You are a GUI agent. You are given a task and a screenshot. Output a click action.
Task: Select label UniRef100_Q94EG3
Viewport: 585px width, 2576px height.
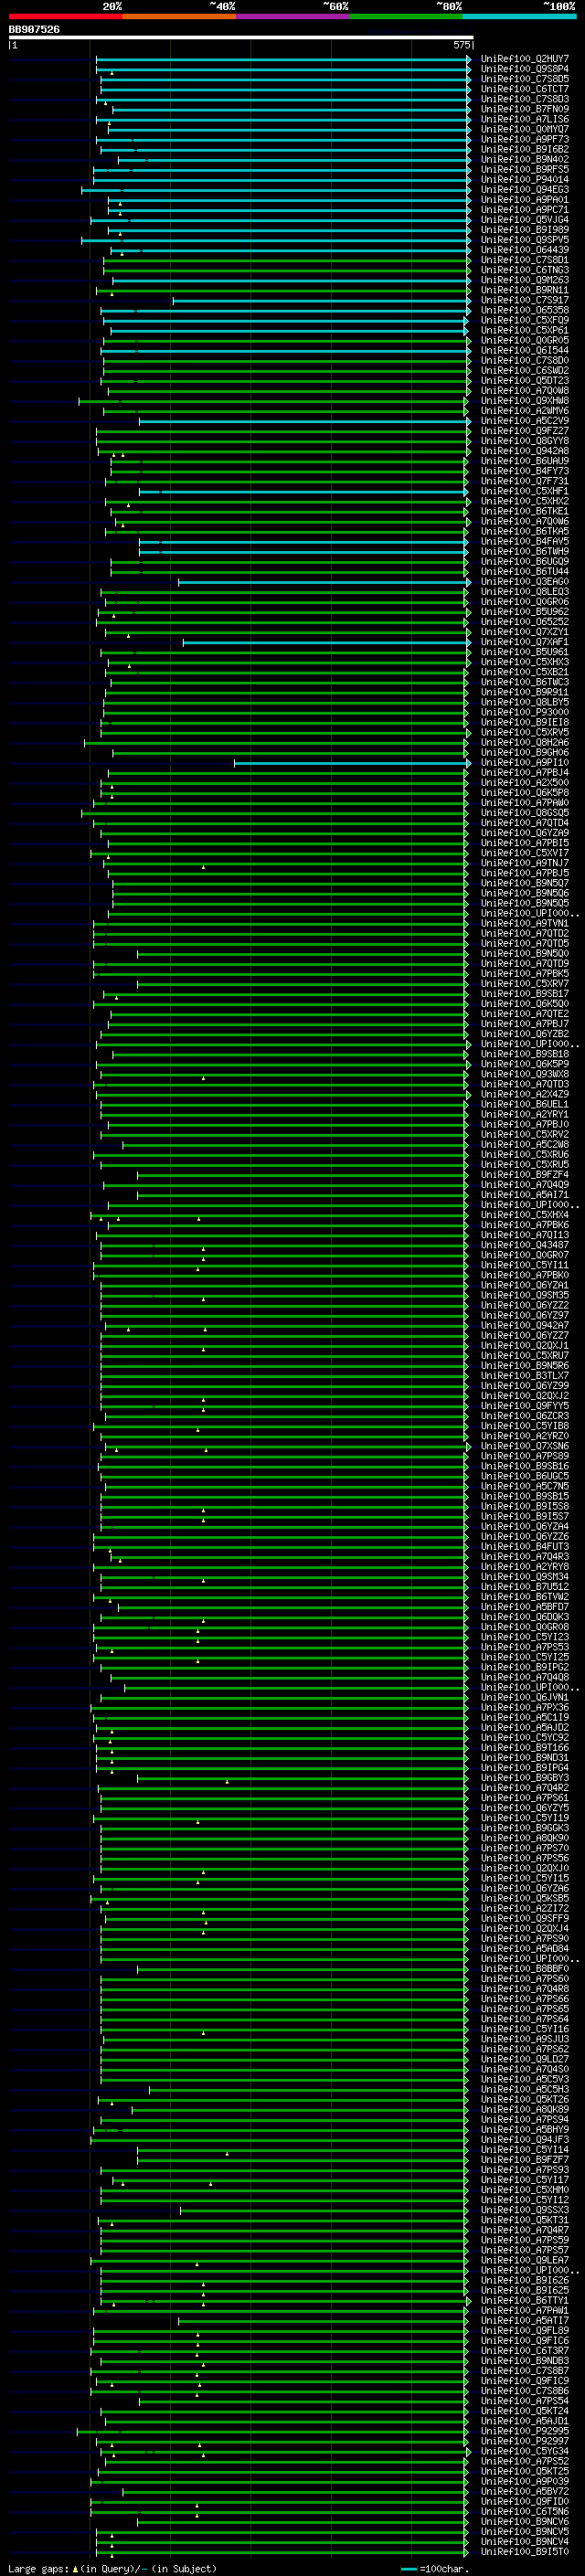pos(524,189)
